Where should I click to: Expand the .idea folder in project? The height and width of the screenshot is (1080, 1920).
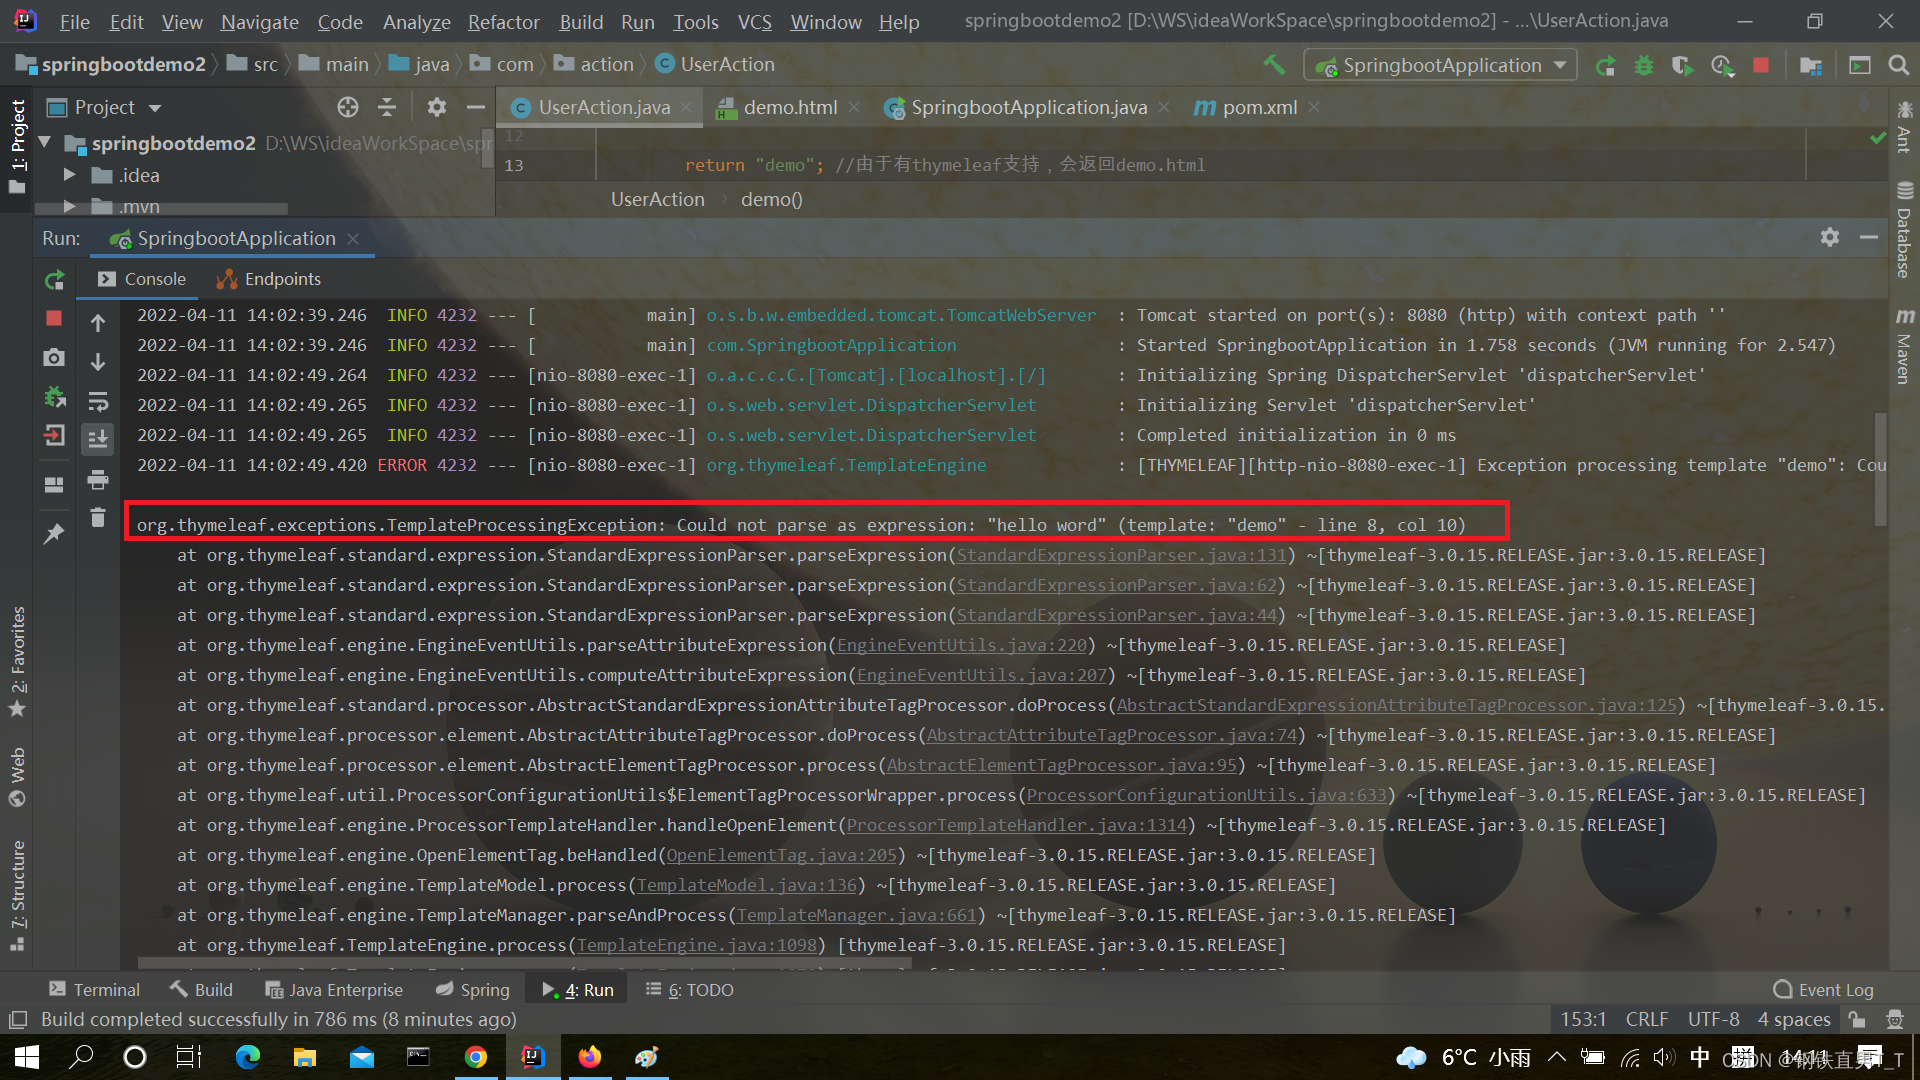71,174
